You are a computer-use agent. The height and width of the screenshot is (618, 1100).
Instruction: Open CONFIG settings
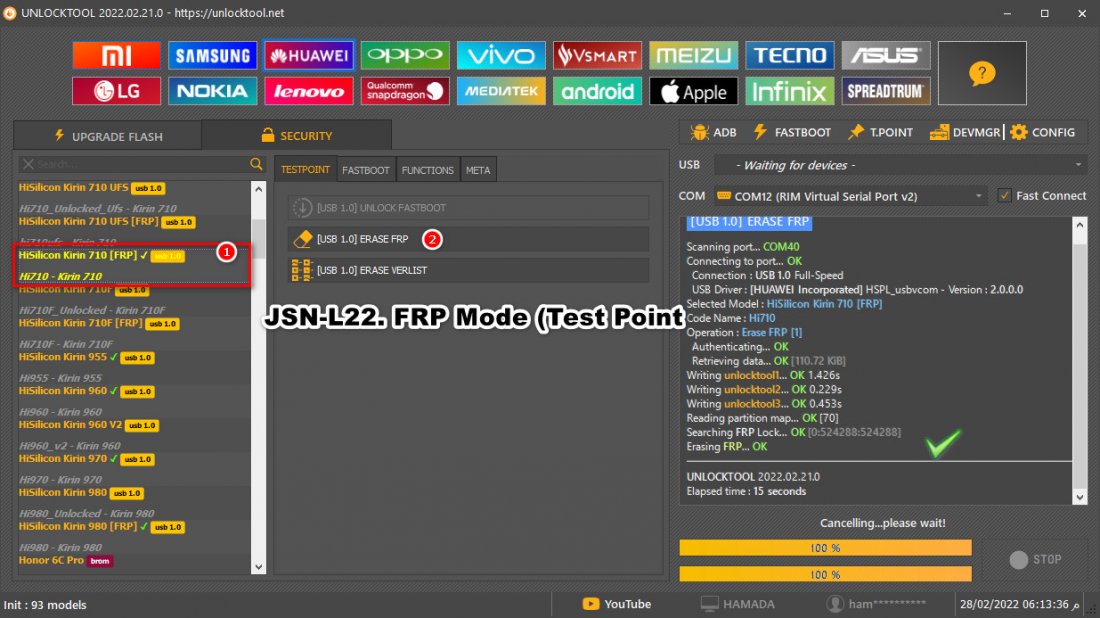click(x=1043, y=133)
